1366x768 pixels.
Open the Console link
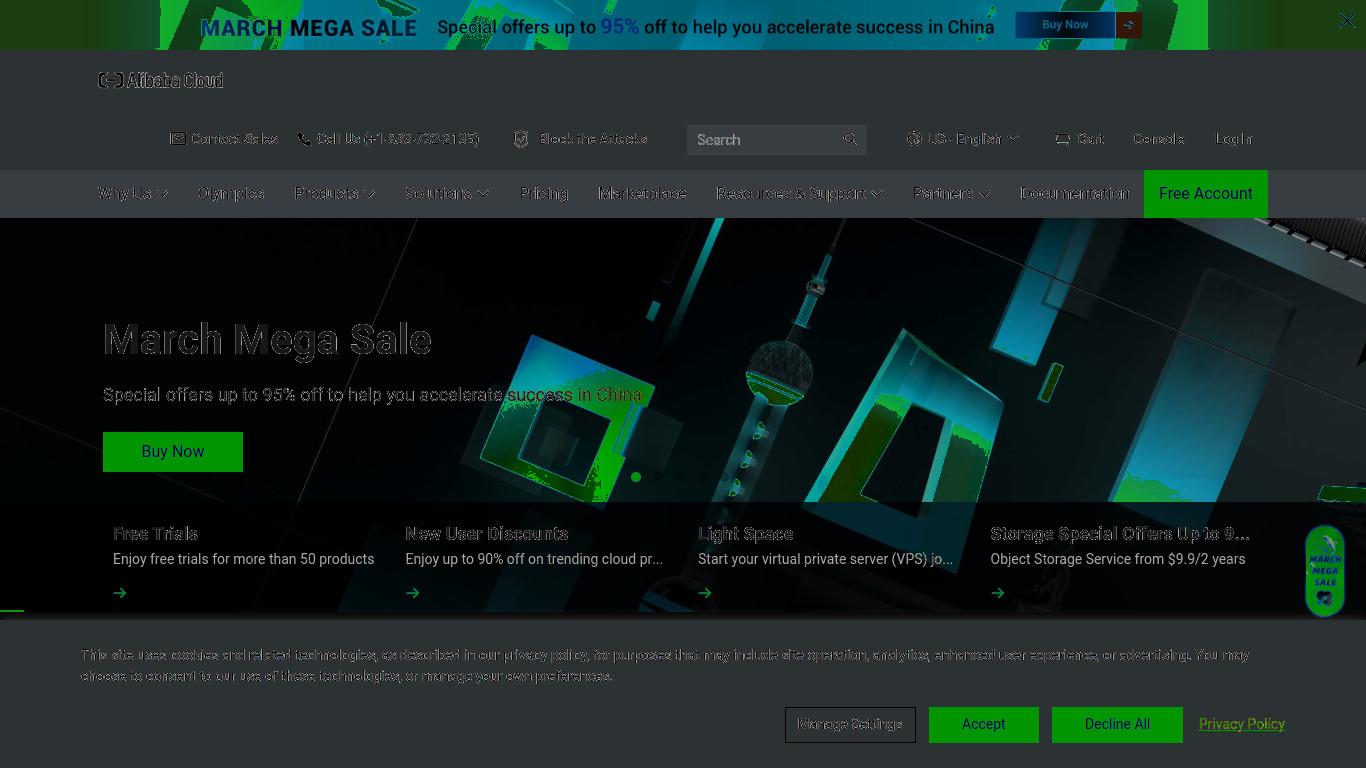coord(1159,139)
